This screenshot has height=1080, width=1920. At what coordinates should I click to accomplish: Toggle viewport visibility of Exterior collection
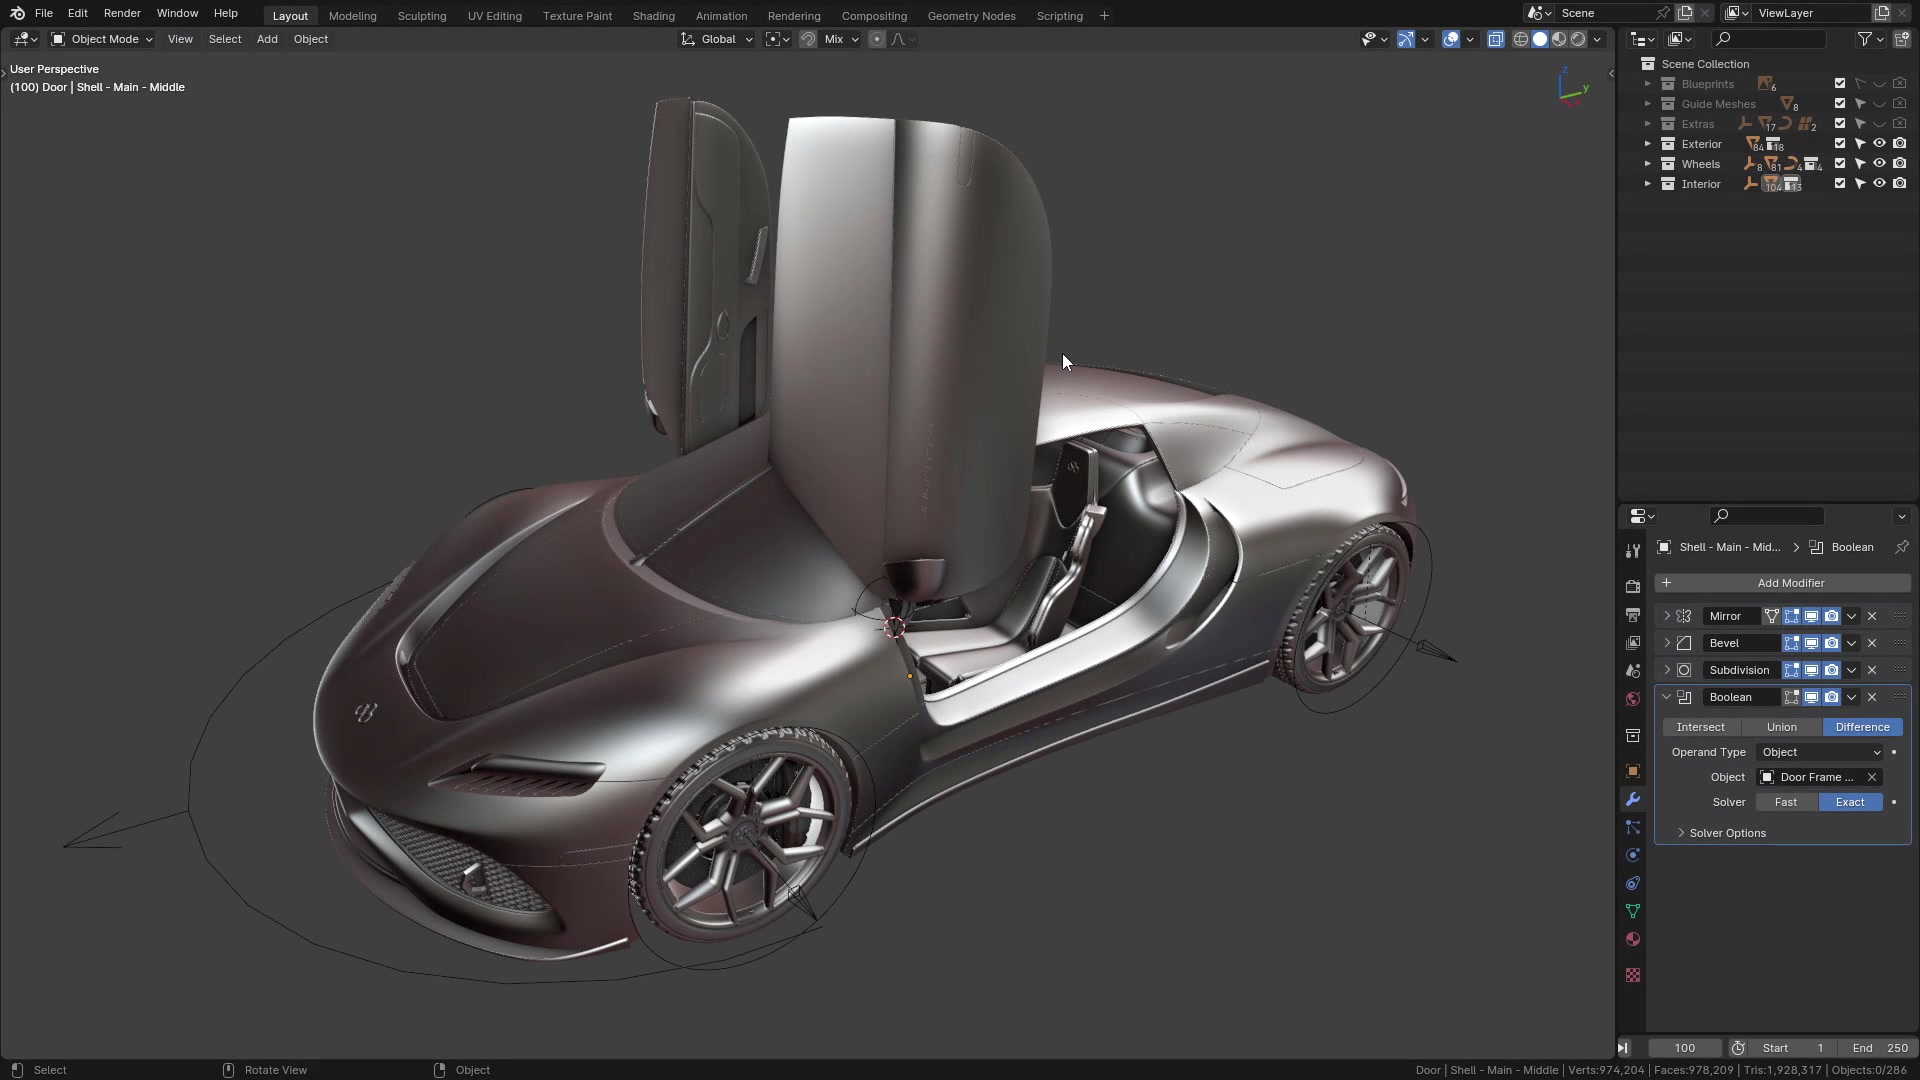click(x=1879, y=144)
